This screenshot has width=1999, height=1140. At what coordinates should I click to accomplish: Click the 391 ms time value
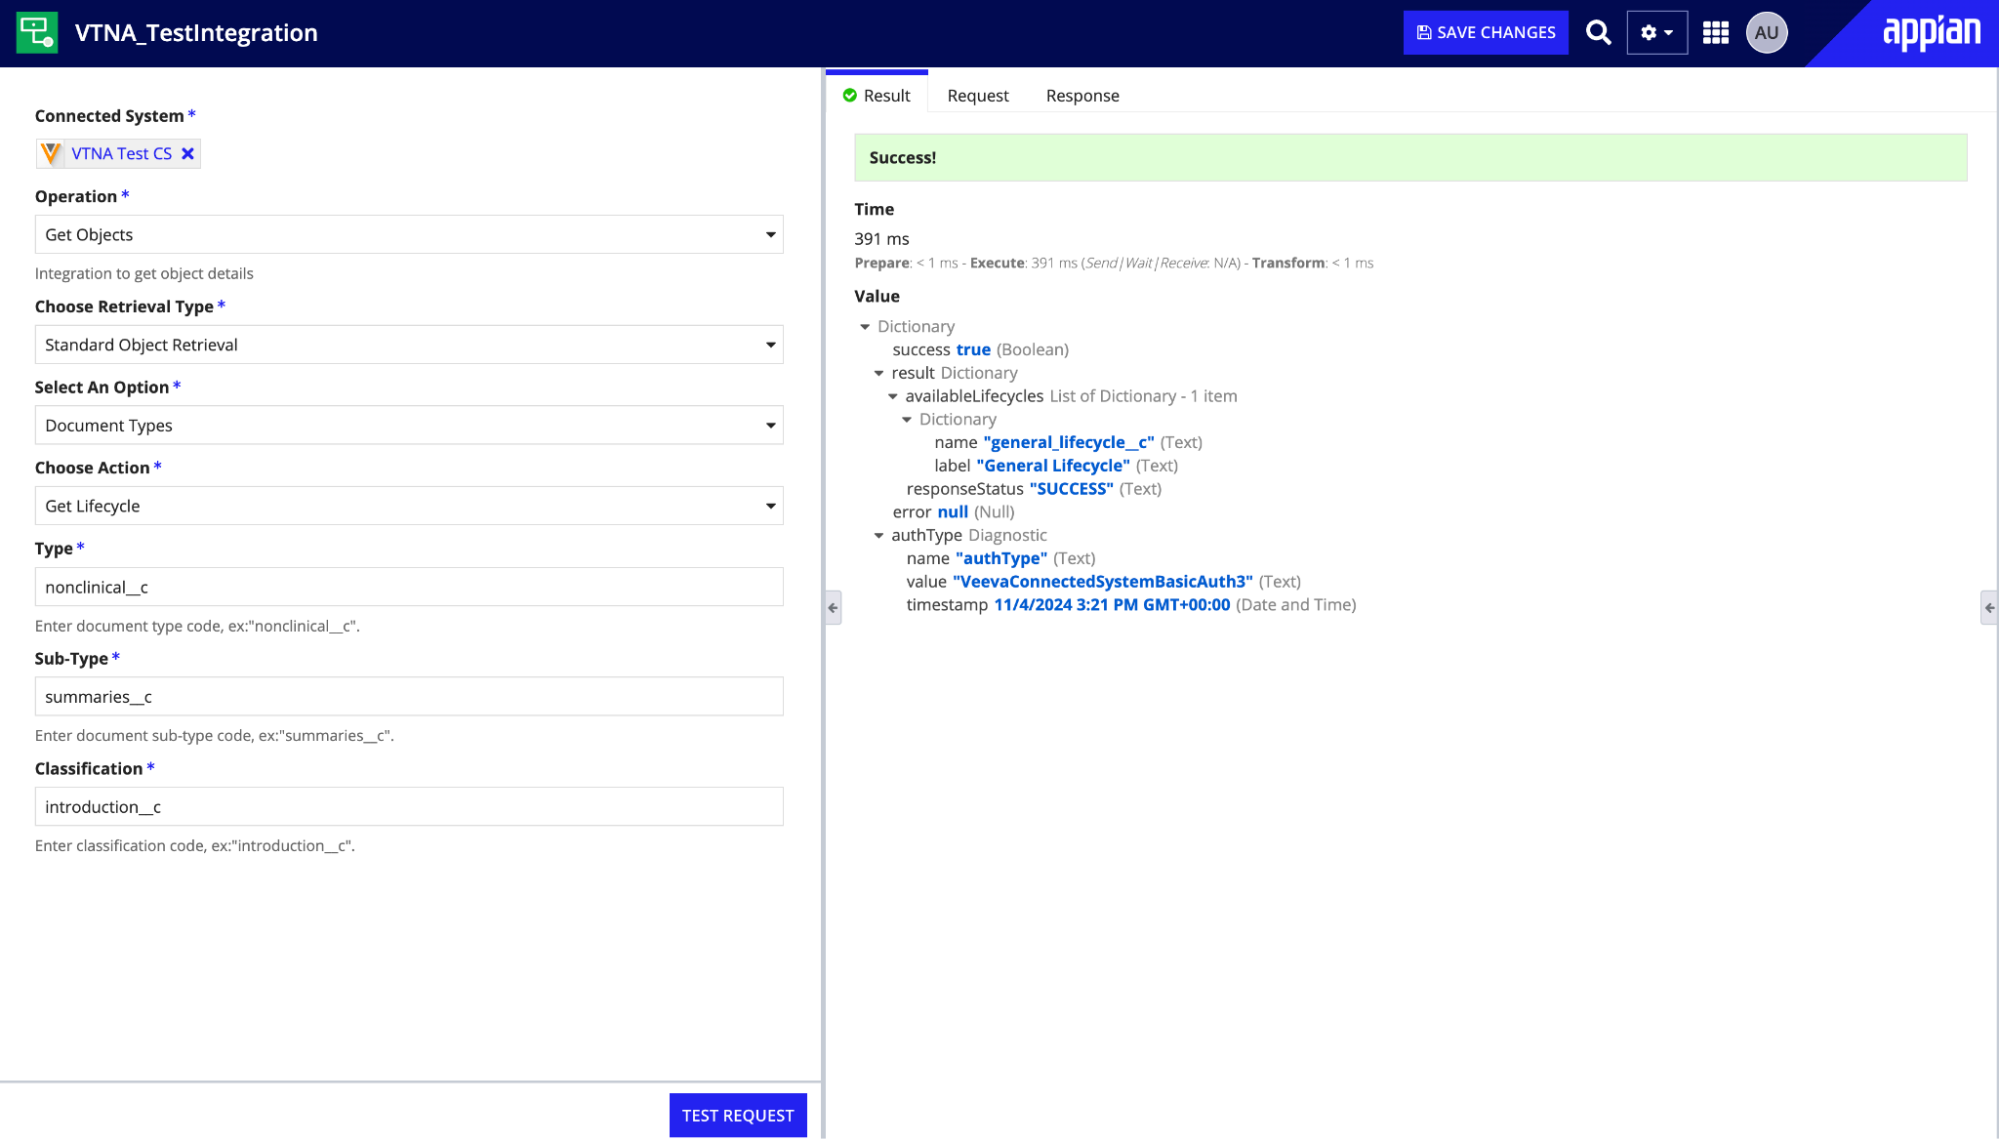coord(881,239)
